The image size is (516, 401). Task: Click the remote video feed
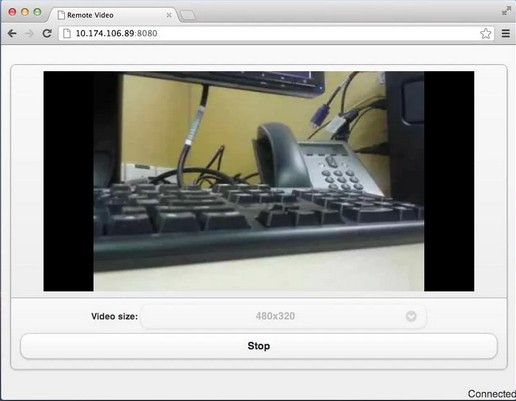pos(259,181)
